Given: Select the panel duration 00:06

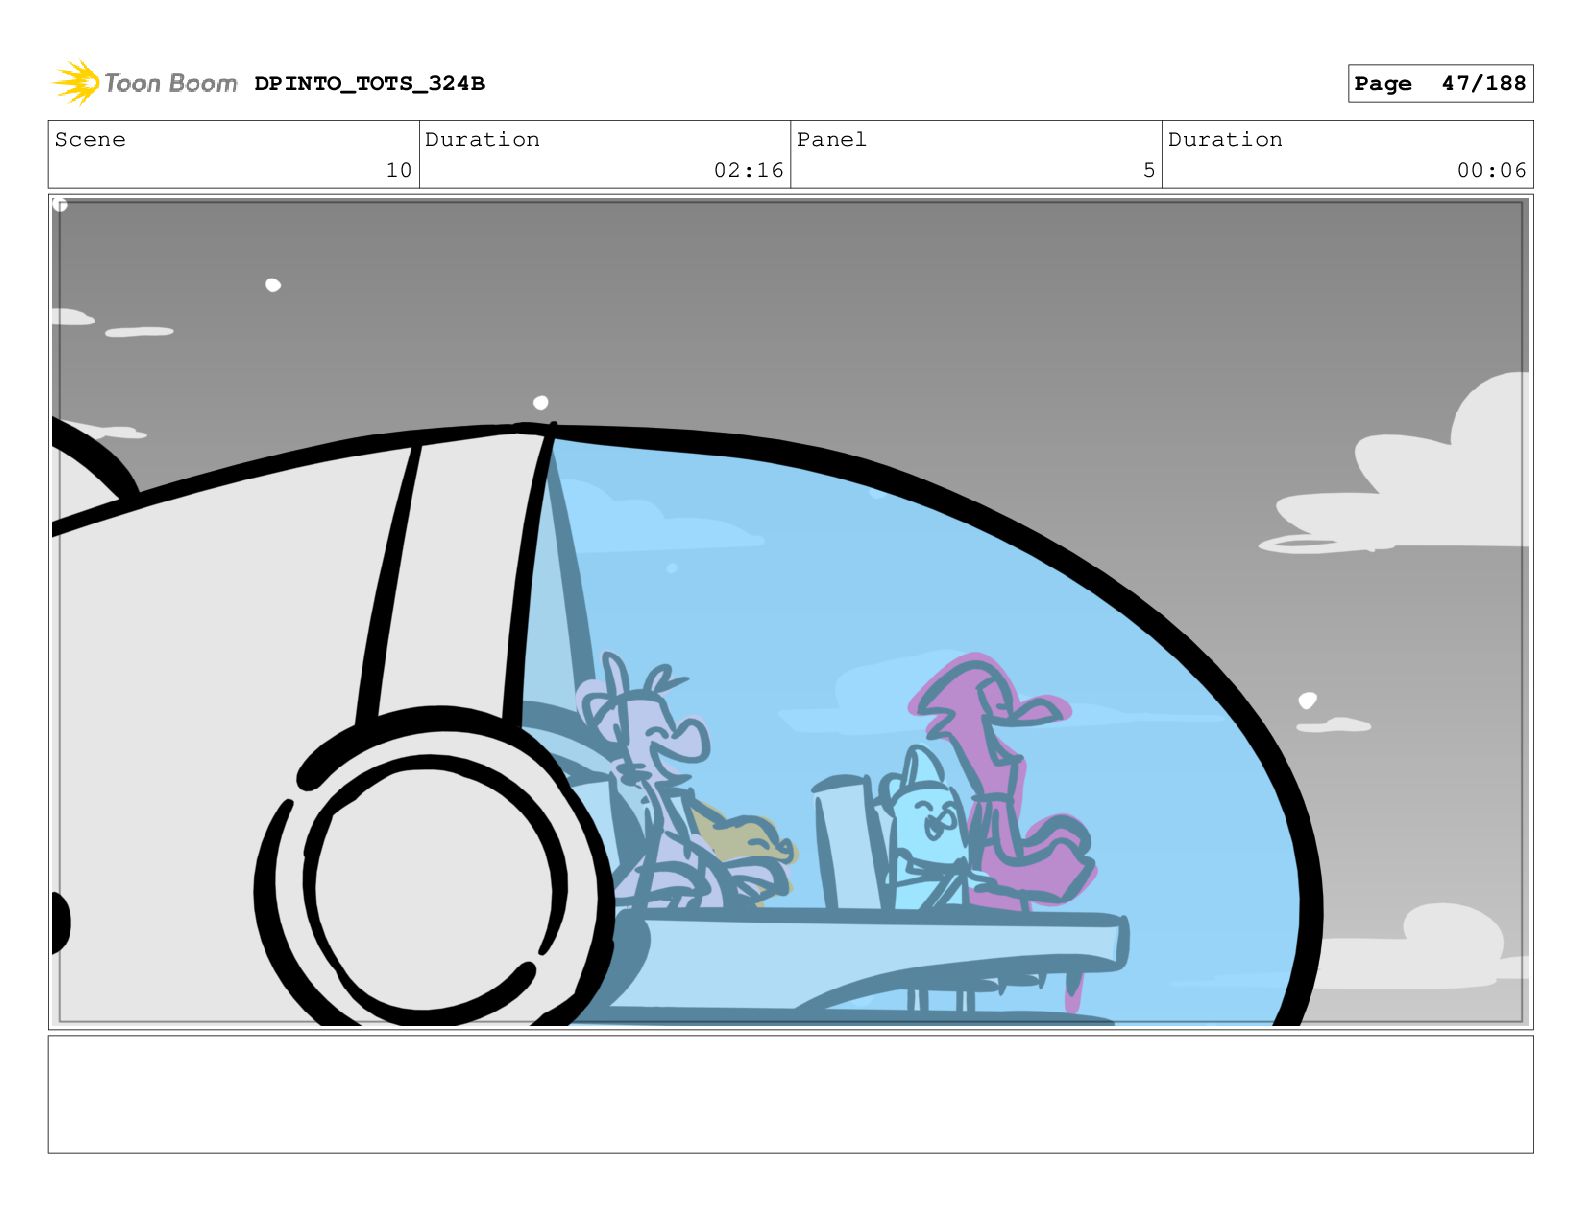Looking at the screenshot, I should pyautogui.click(x=1492, y=170).
